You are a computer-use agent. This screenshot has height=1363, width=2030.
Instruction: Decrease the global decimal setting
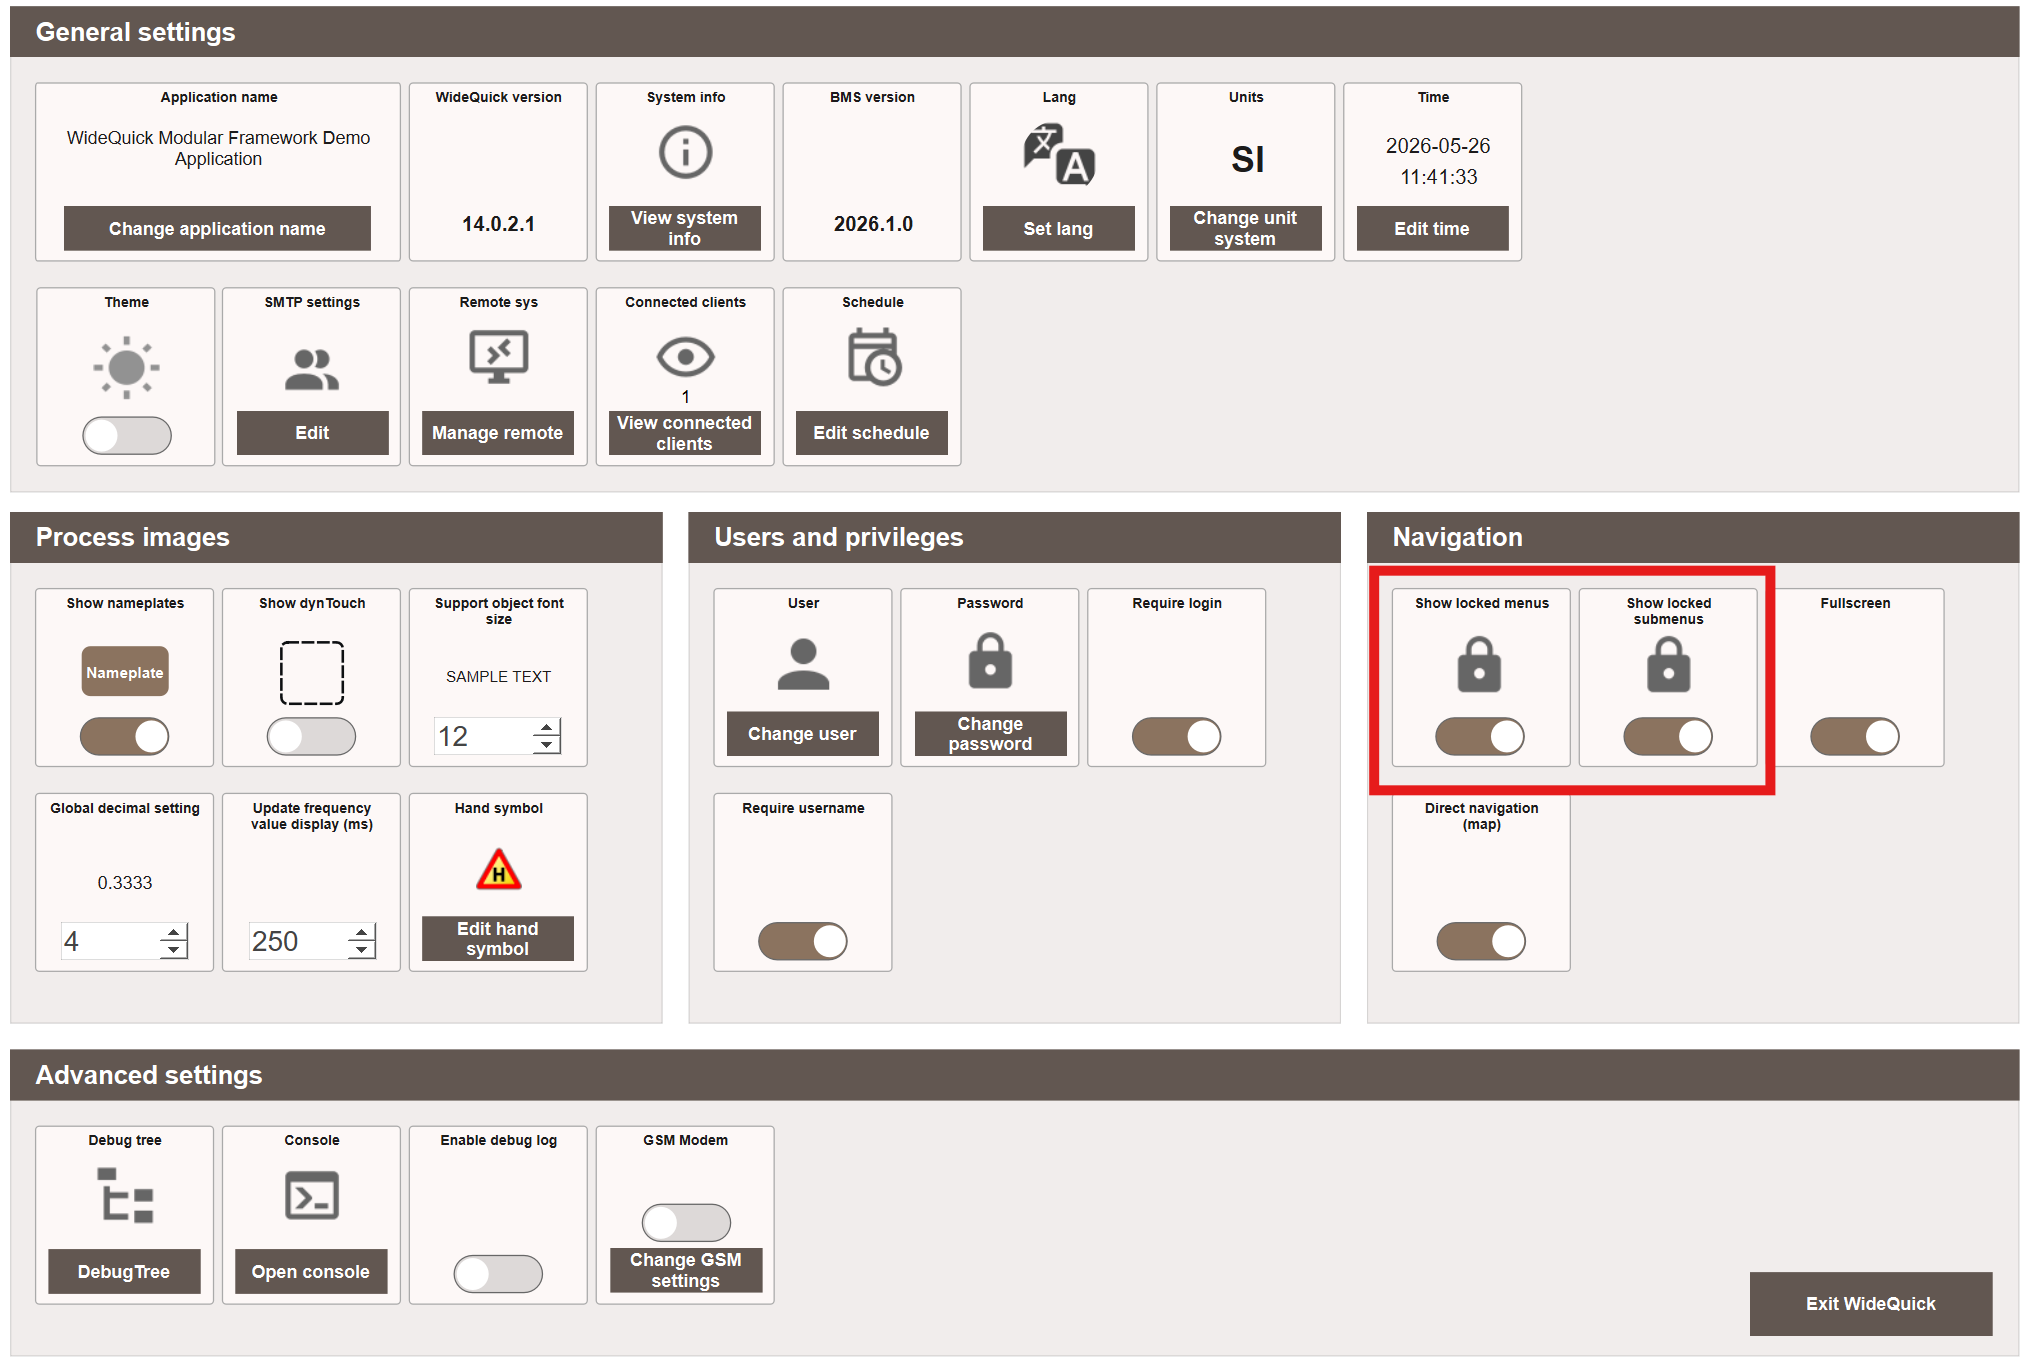pos(174,950)
